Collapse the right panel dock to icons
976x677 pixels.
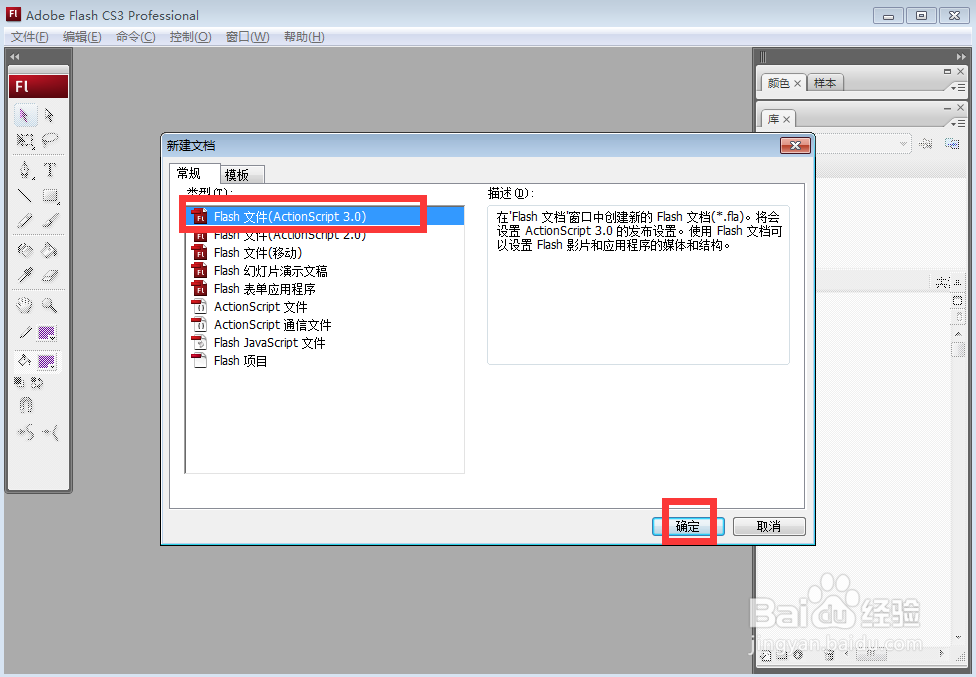coord(961,57)
